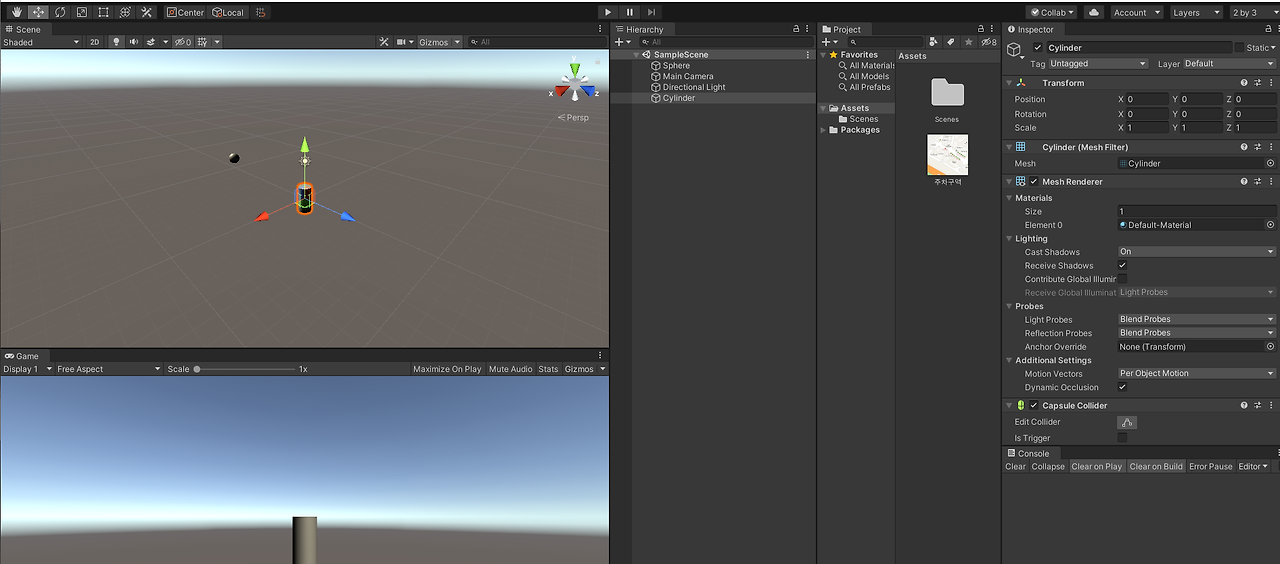Select the Hand tool
The width and height of the screenshot is (1280, 564).
[16, 12]
